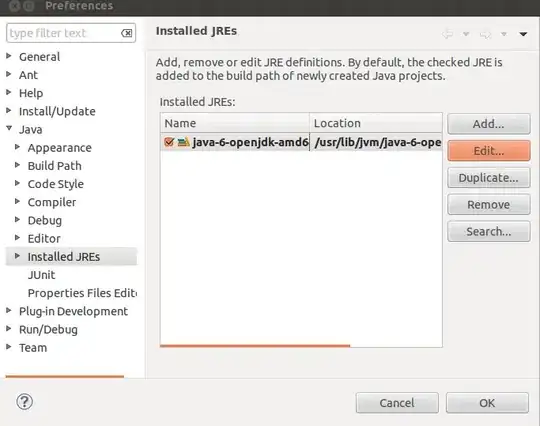This screenshot has width=540, height=426.
Task: Open the back history dropdown arrow
Action: [466, 34]
